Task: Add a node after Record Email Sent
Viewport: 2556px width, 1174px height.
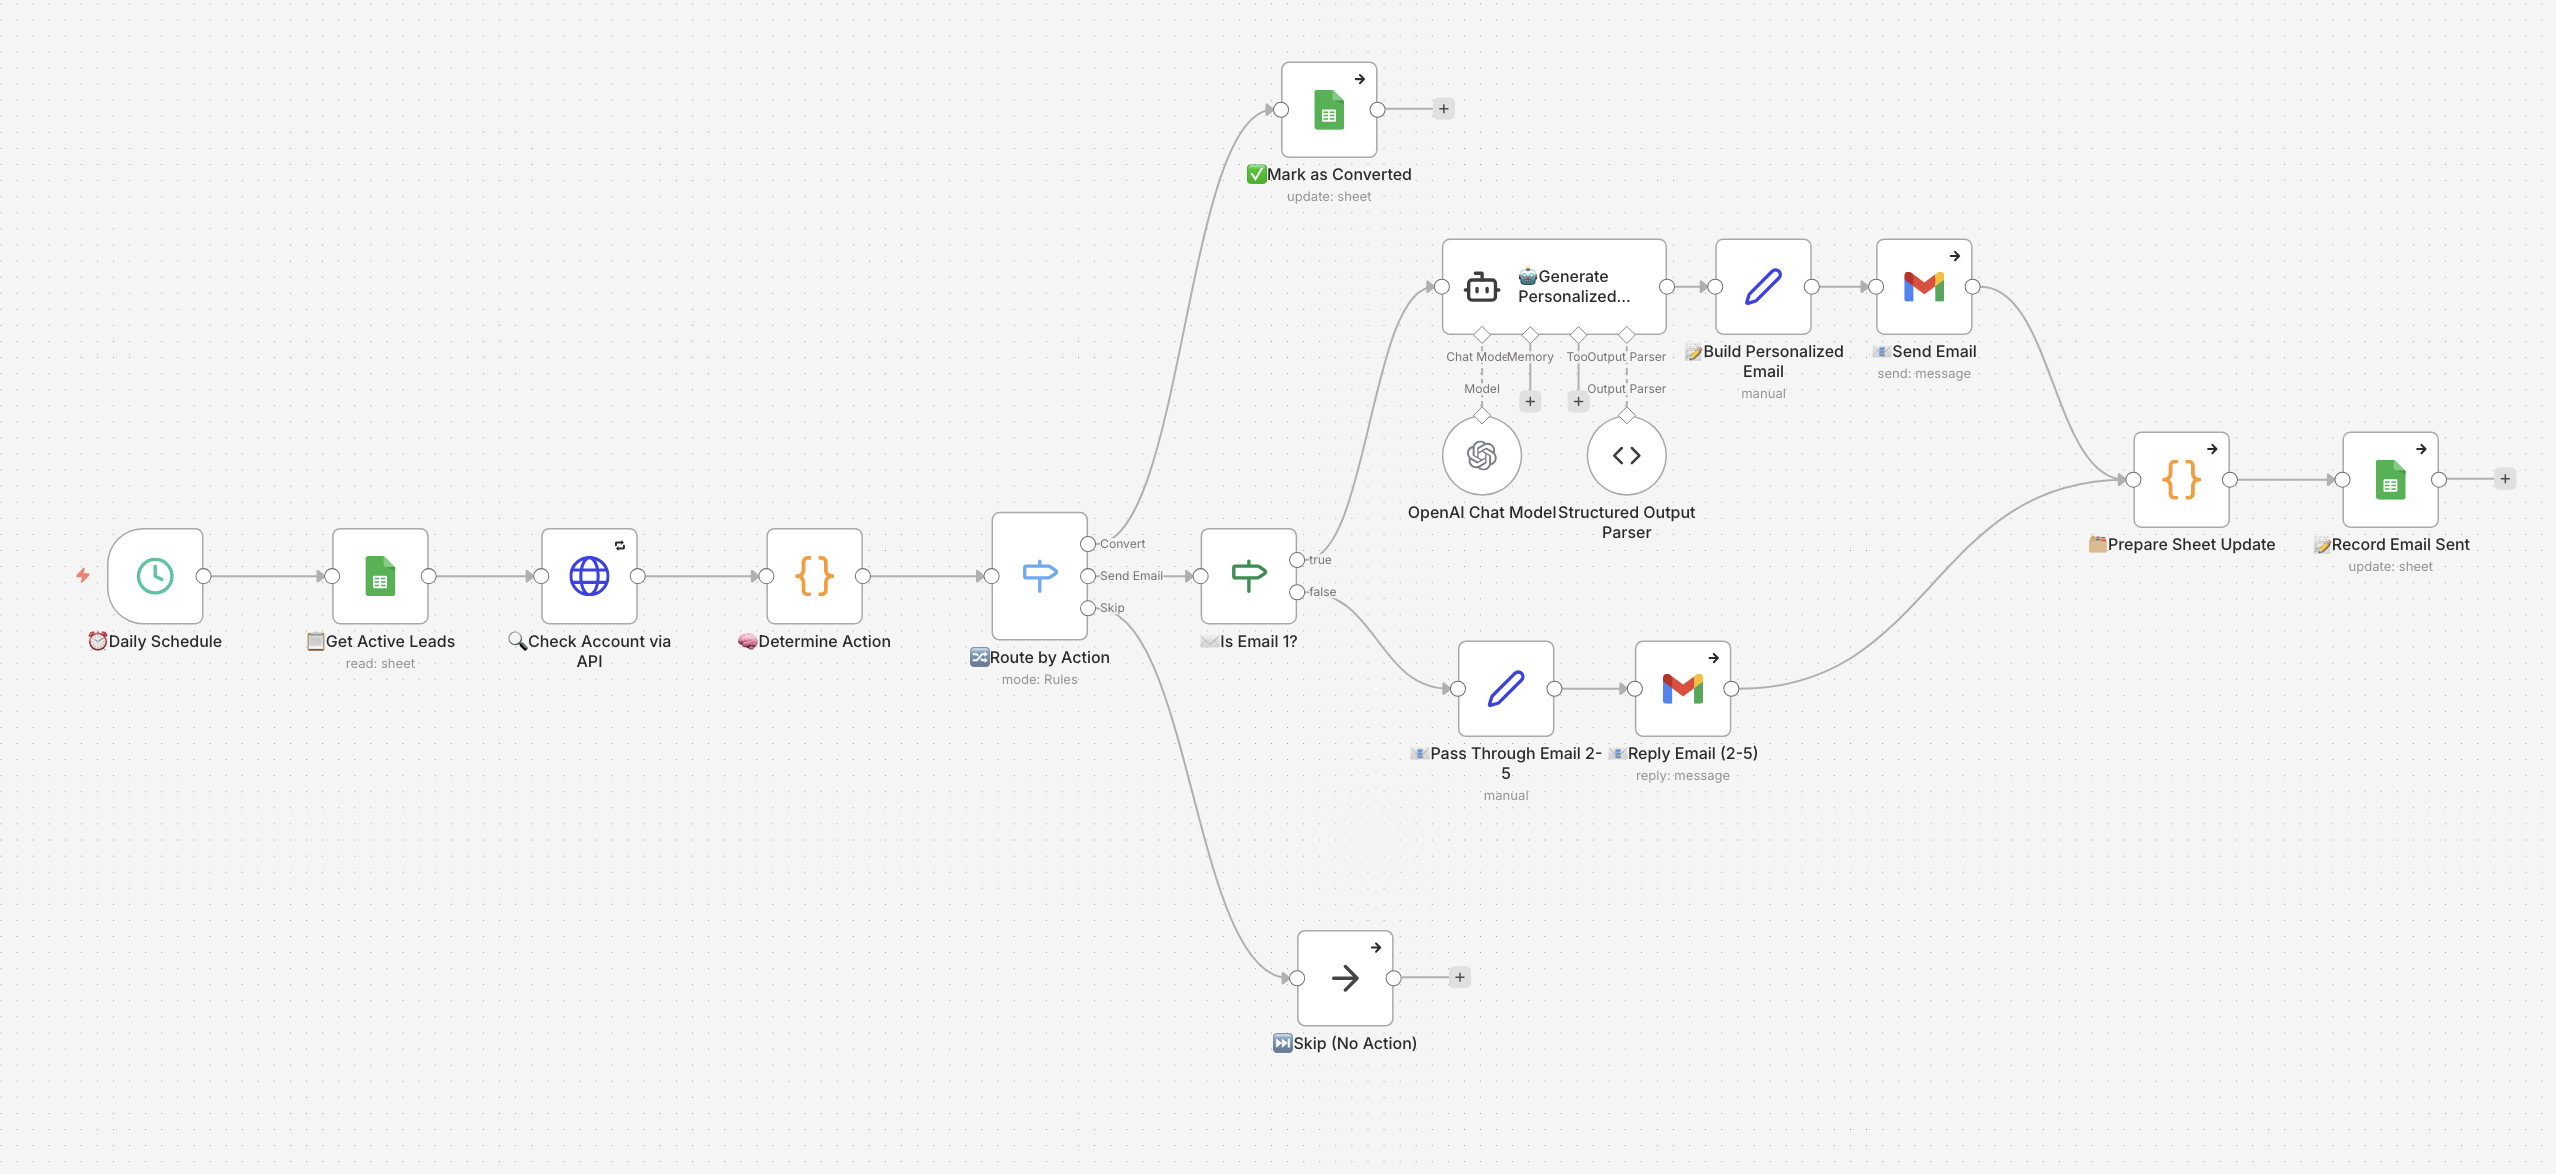Action: pyautogui.click(x=2503, y=478)
